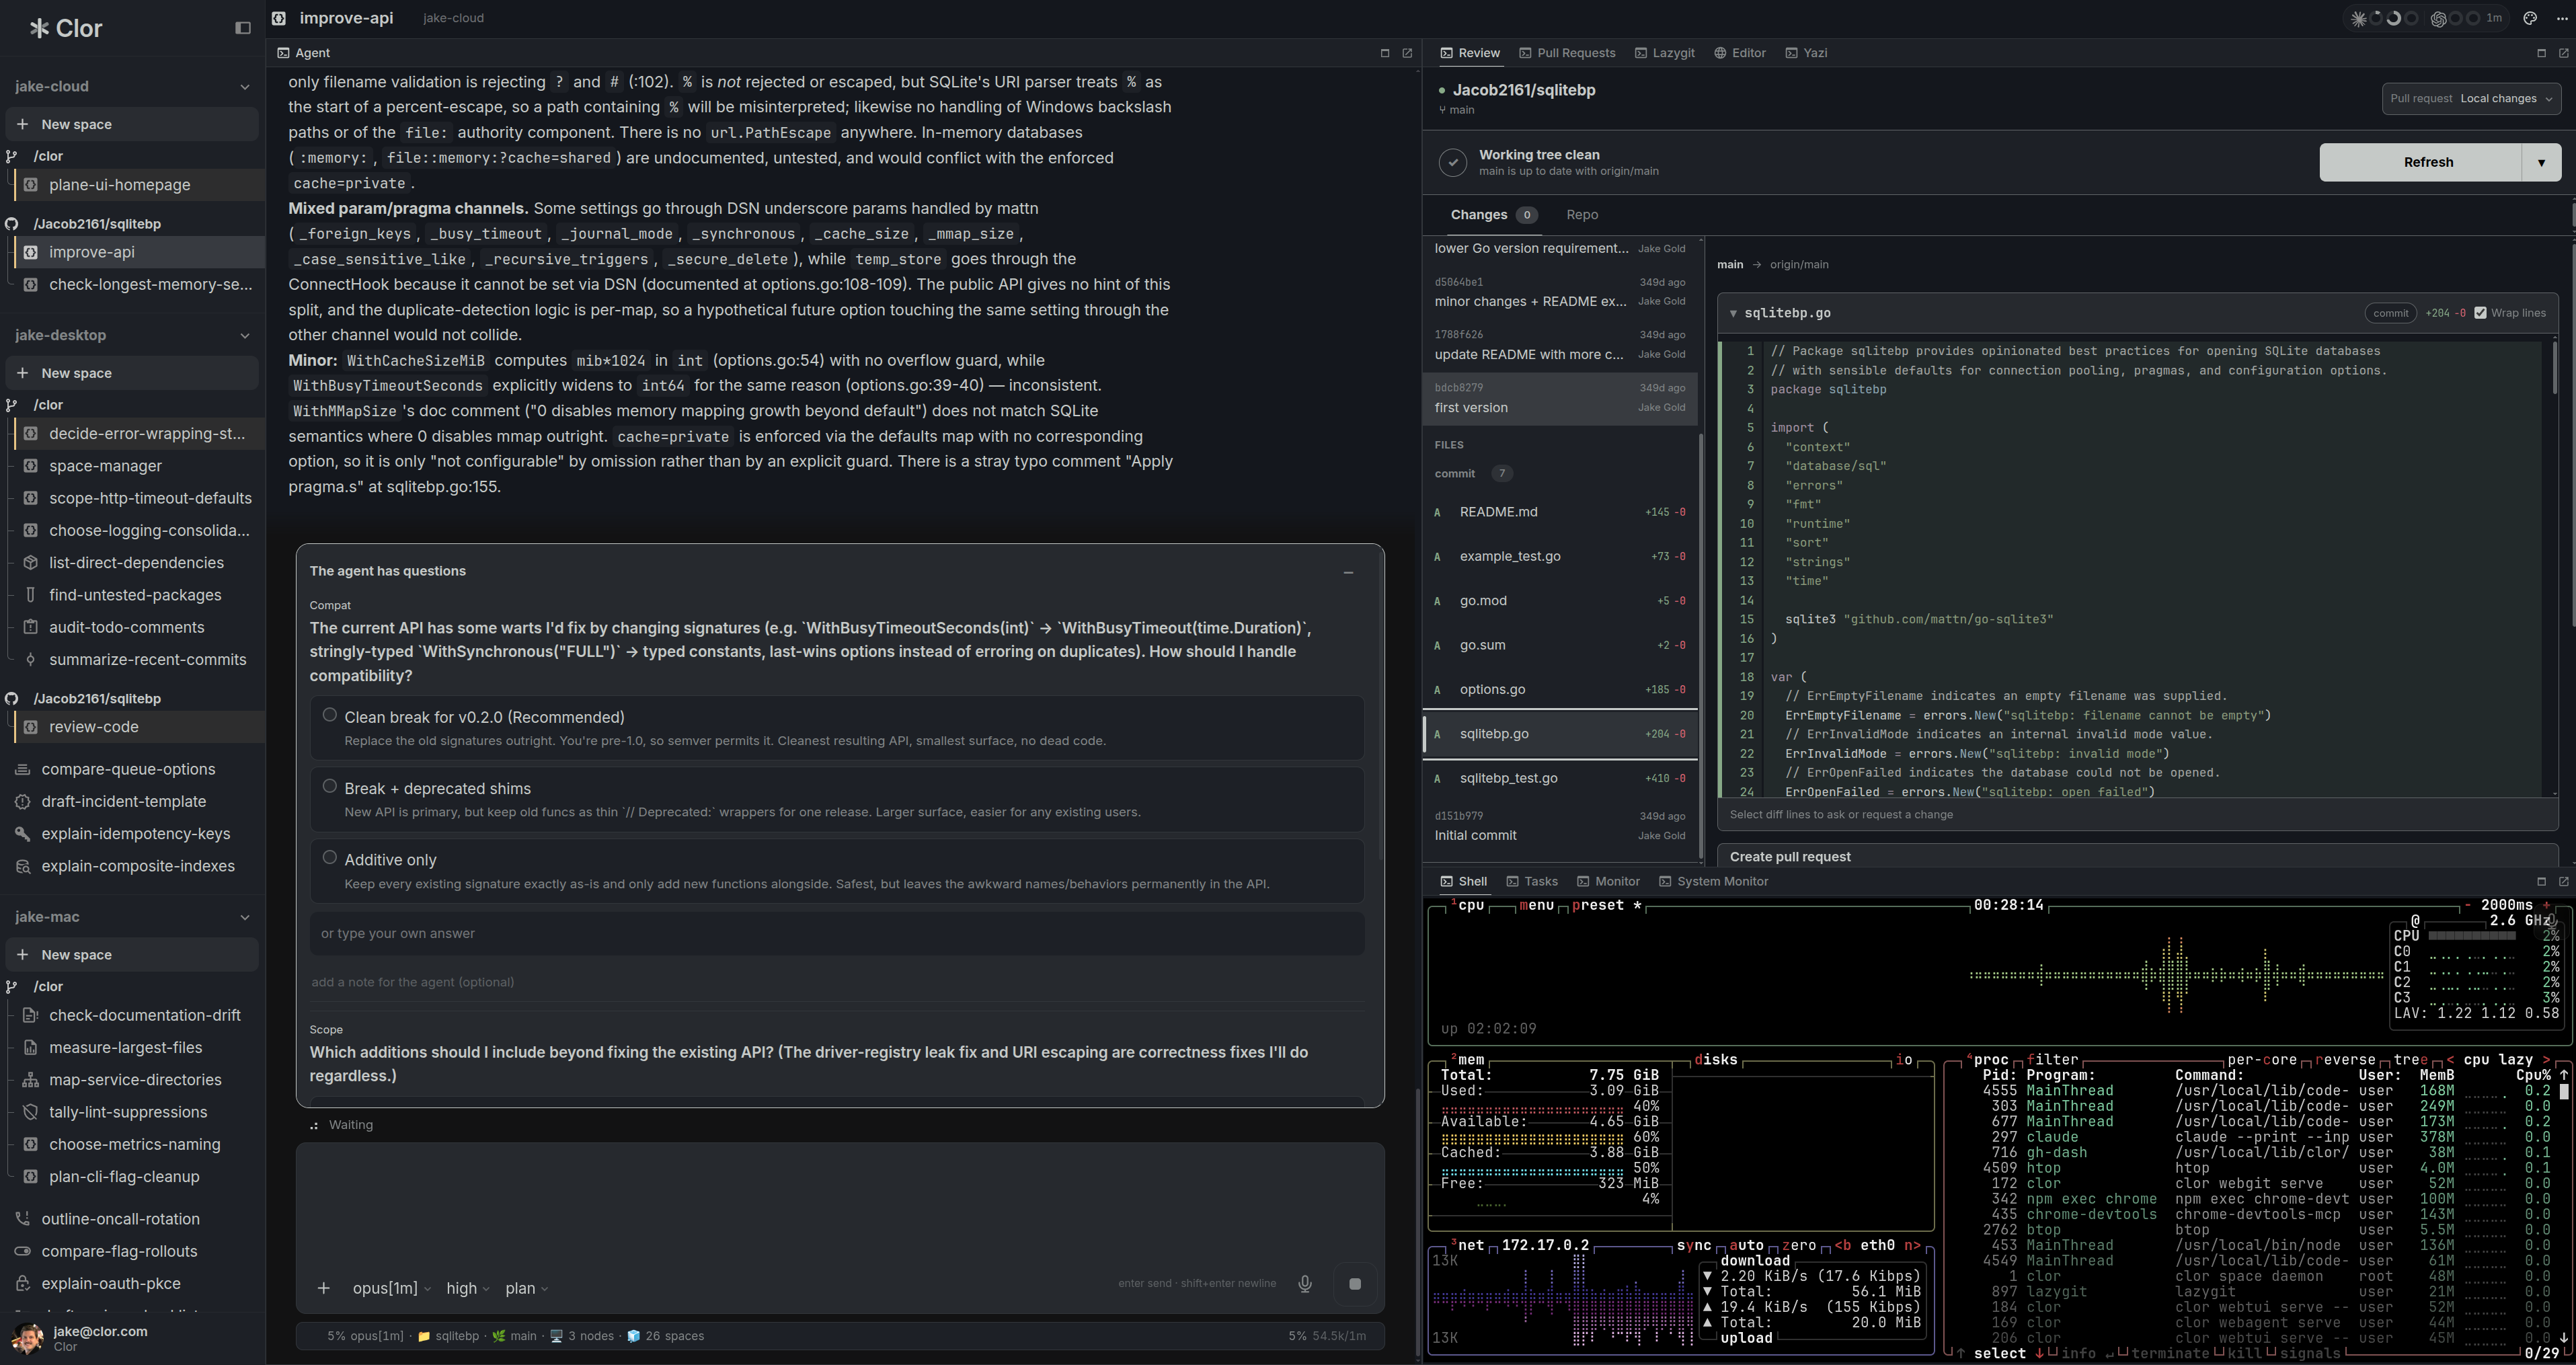2576x1365 pixels.
Task: Click the Refresh button
Action: [x=2421, y=162]
